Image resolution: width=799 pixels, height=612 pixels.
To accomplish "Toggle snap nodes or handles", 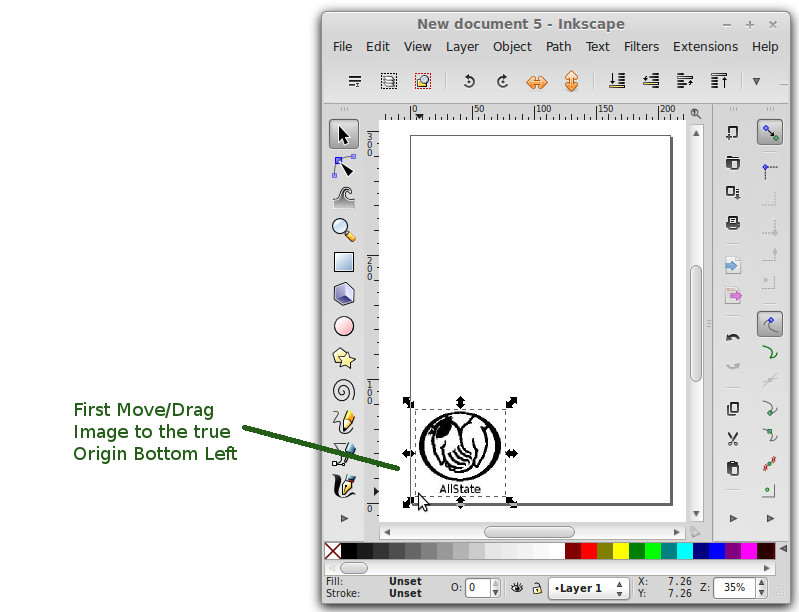I will coord(770,325).
